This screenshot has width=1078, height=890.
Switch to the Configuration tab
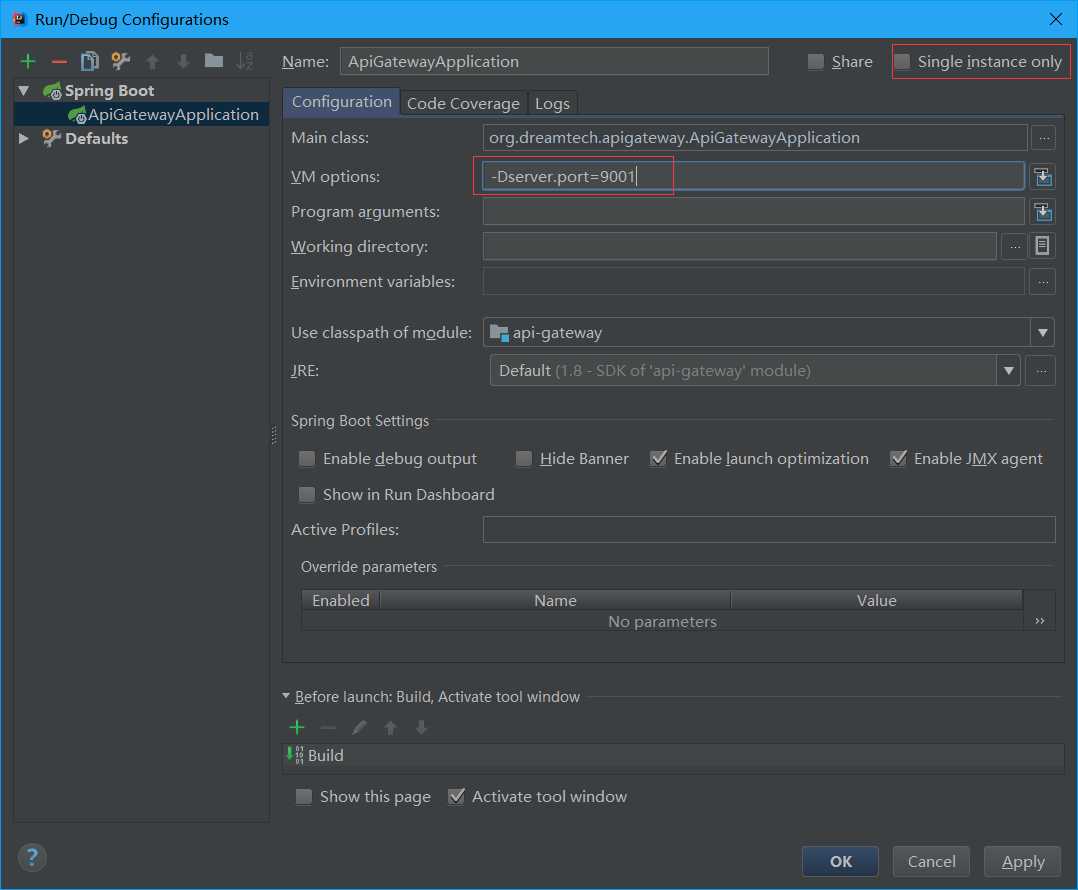pos(342,102)
